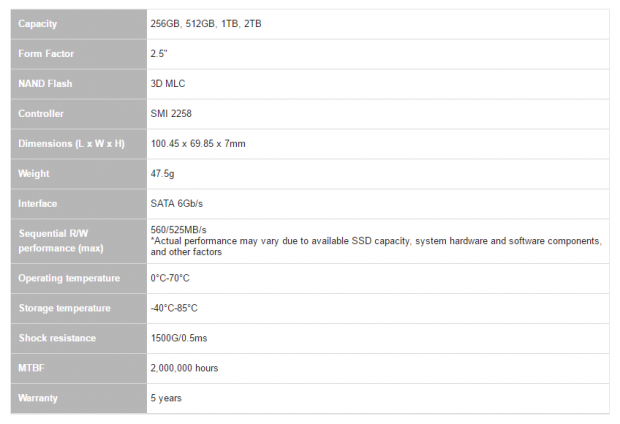Click the Capacity row label
The image size is (620, 424).
pos(38,24)
